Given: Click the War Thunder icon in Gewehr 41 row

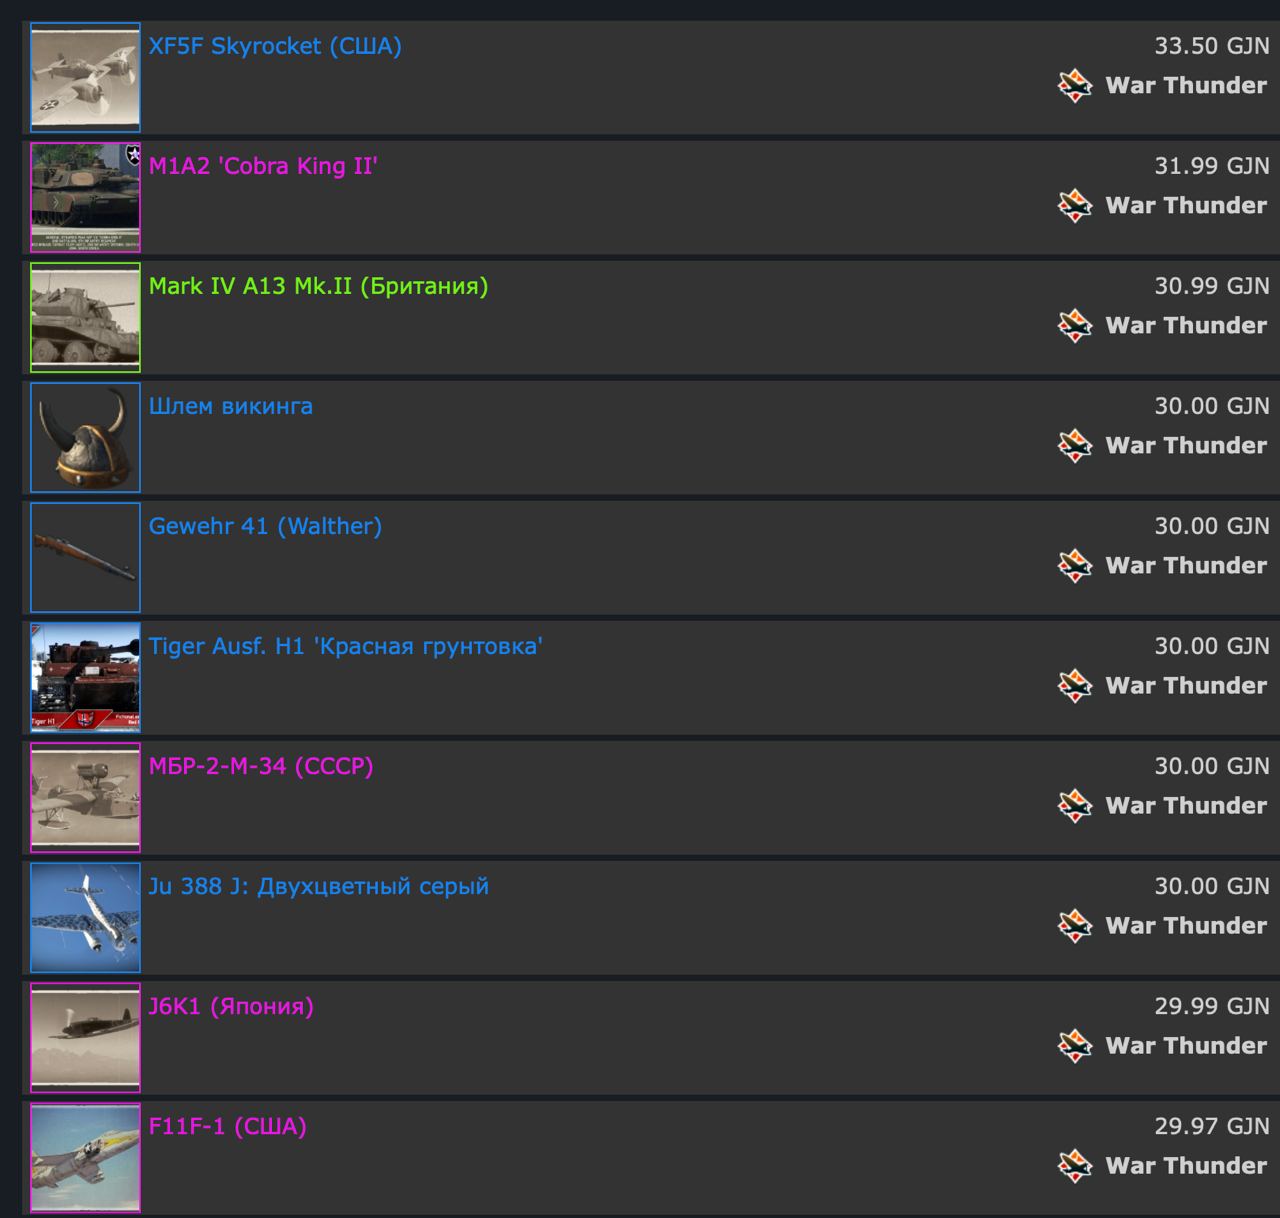Looking at the screenshot, I should [x=1075, y=566].
